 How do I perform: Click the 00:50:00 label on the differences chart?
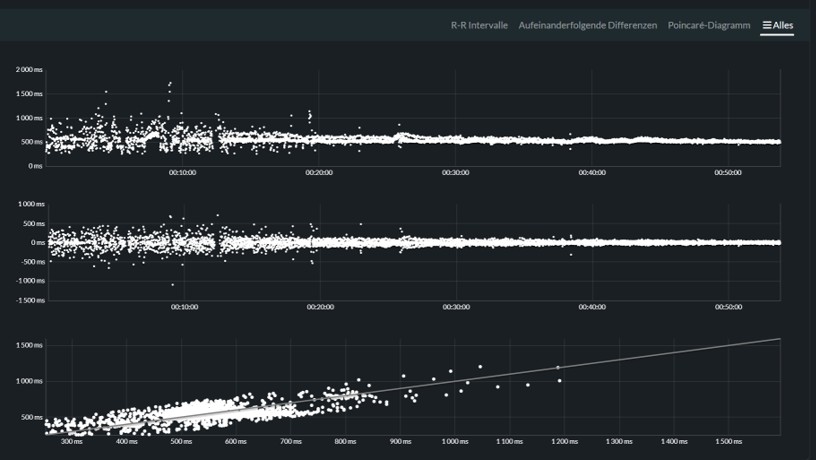[x=728, y=307]
